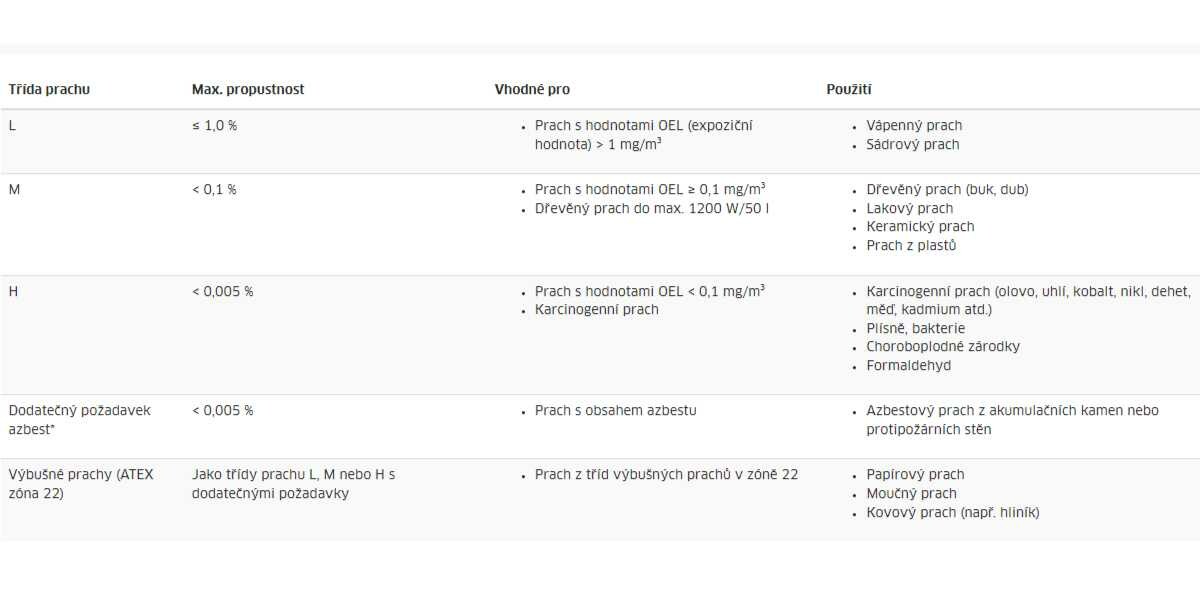1200x600 pixels.
Task: Click 'Výbušné prachy (ATEX zóna 22)' row label
Action: 81,483
